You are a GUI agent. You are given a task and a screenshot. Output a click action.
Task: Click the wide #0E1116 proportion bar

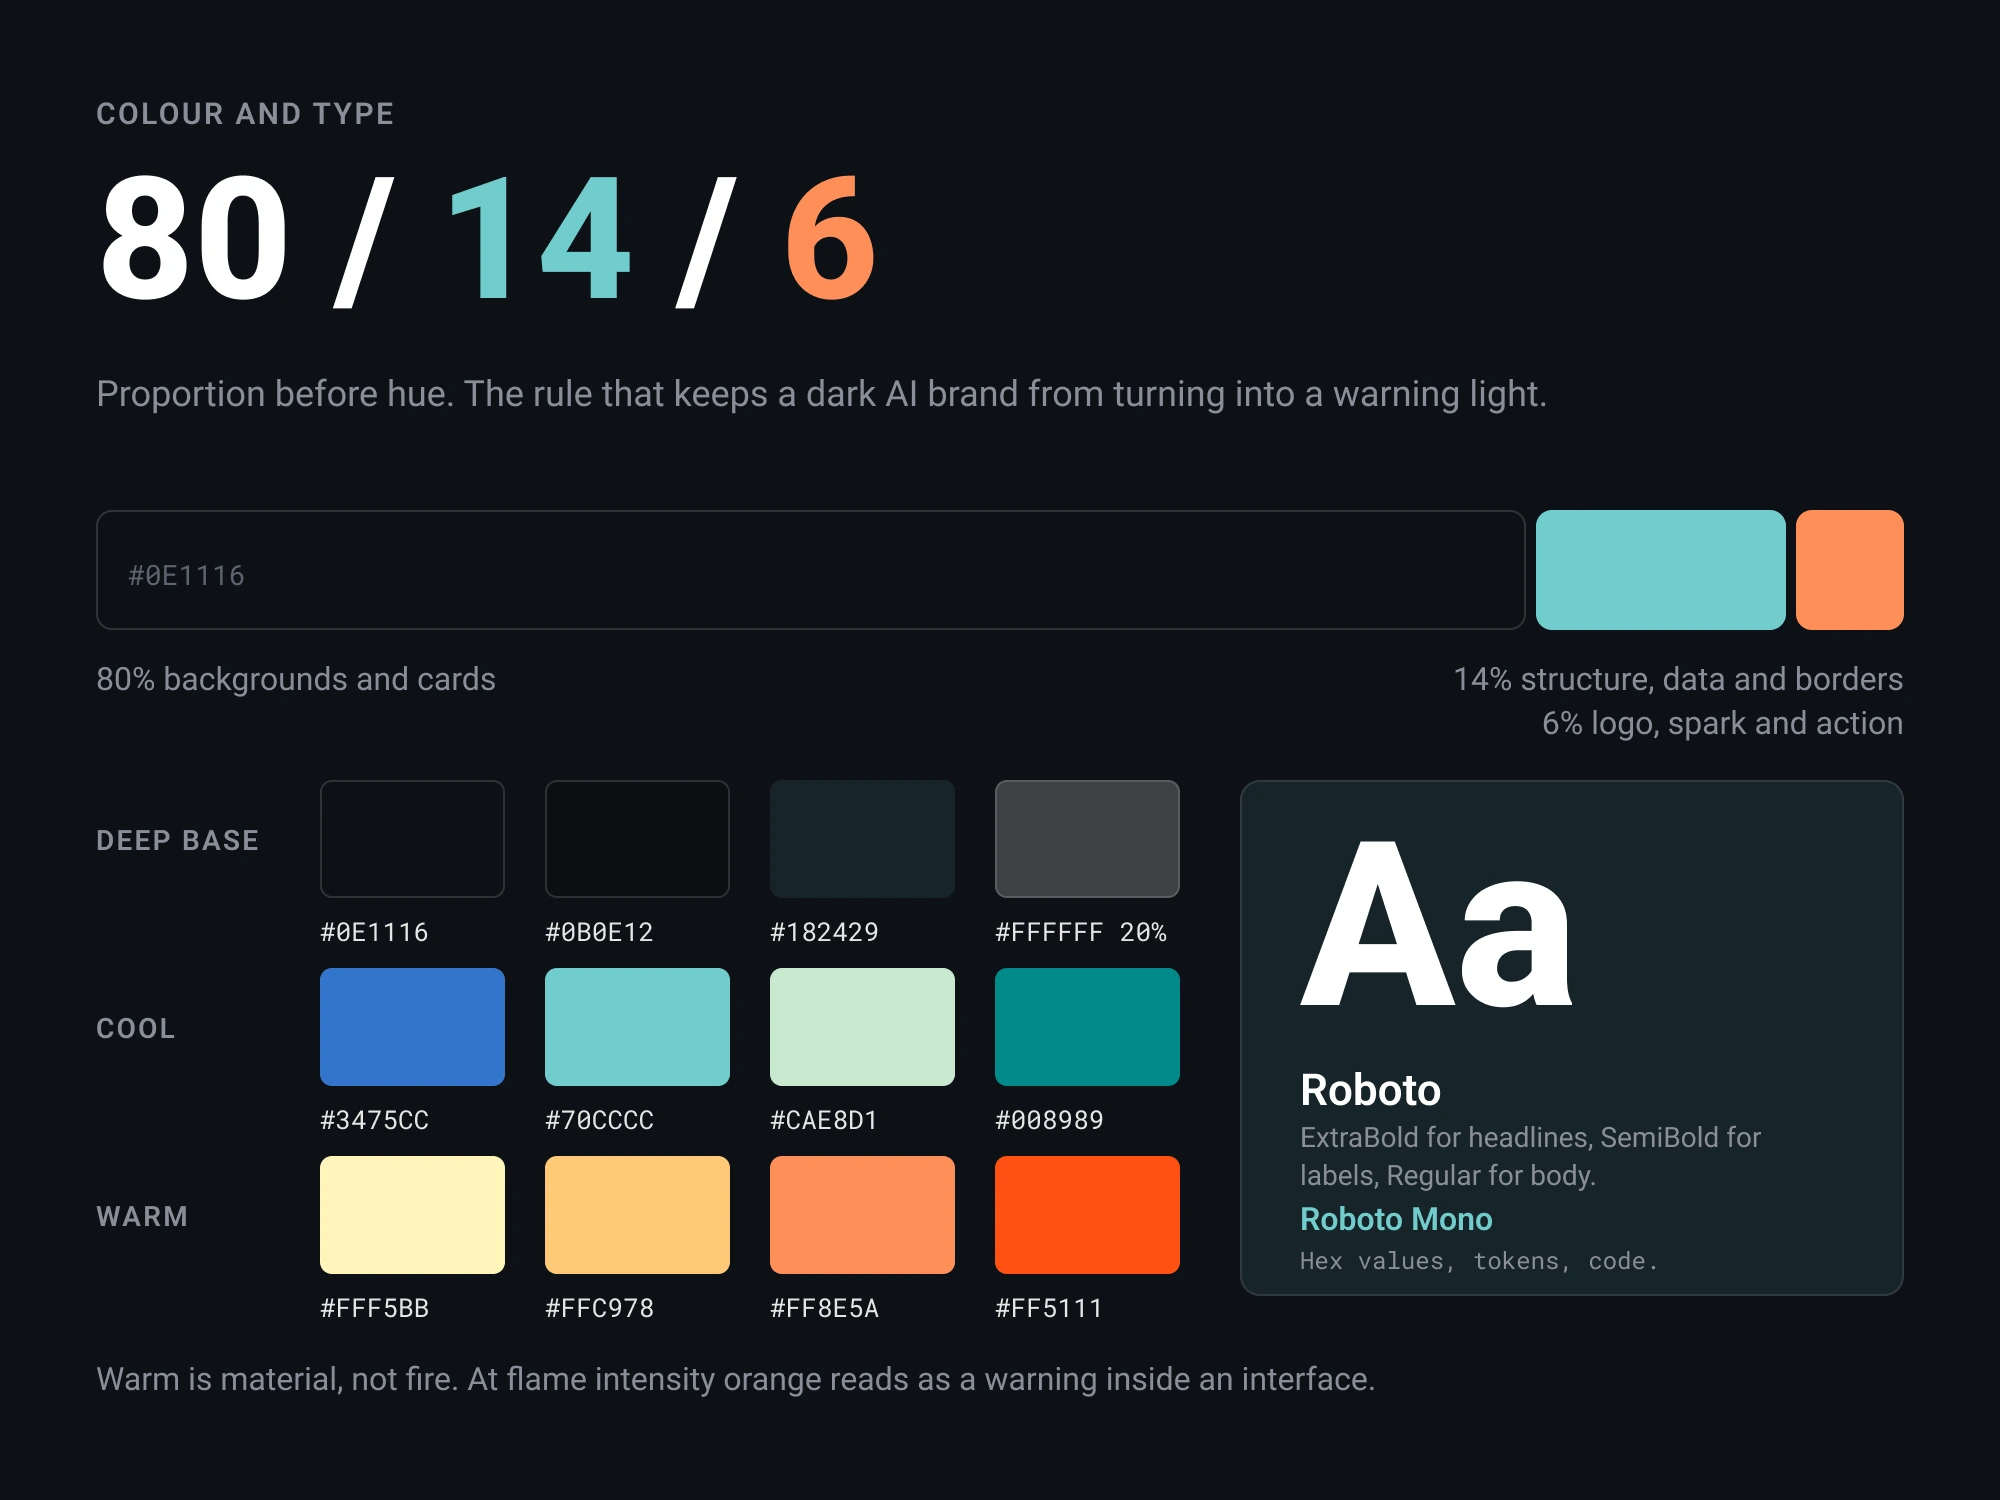pos(811,570)
